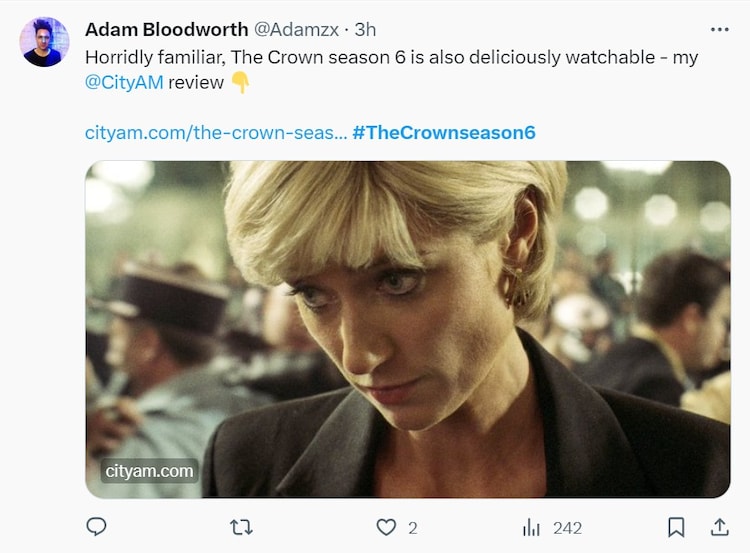This screenshot has width=750, height=553.
Task: Reply to Adam Bloodworth's tweet
Action: tap(97, 527)
